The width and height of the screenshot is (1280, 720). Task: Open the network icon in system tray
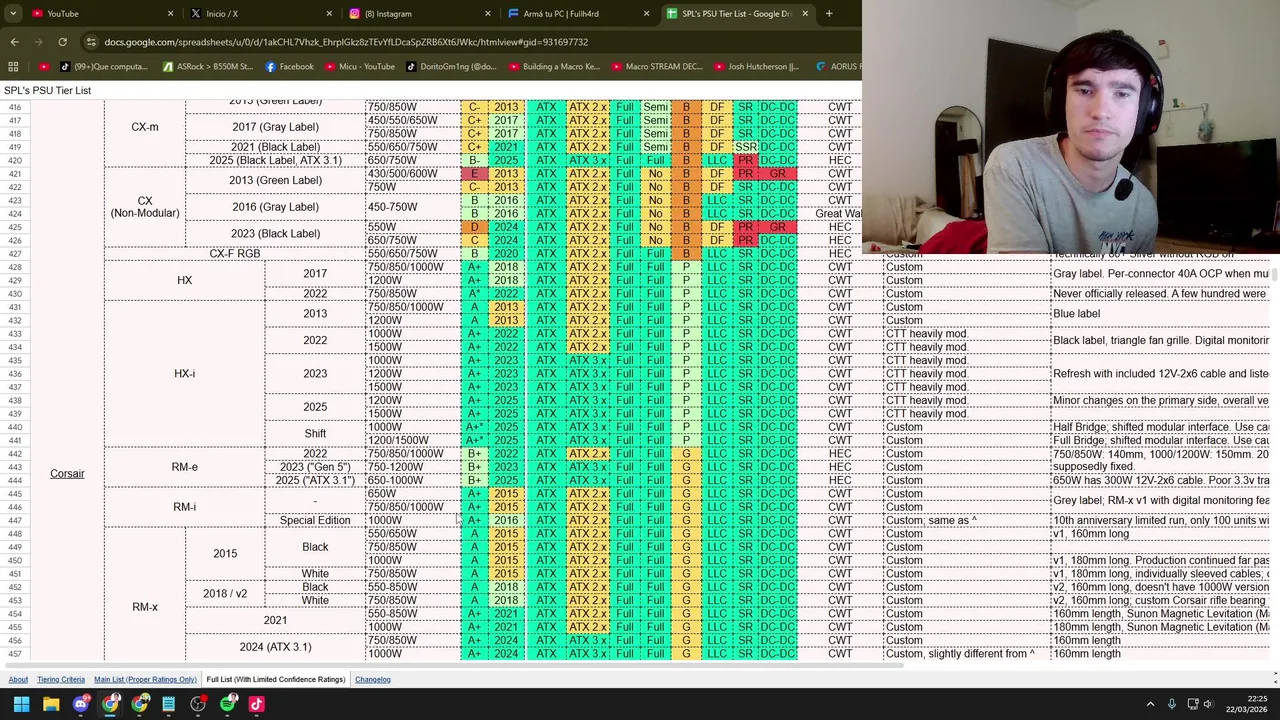tap(1192, 704)
